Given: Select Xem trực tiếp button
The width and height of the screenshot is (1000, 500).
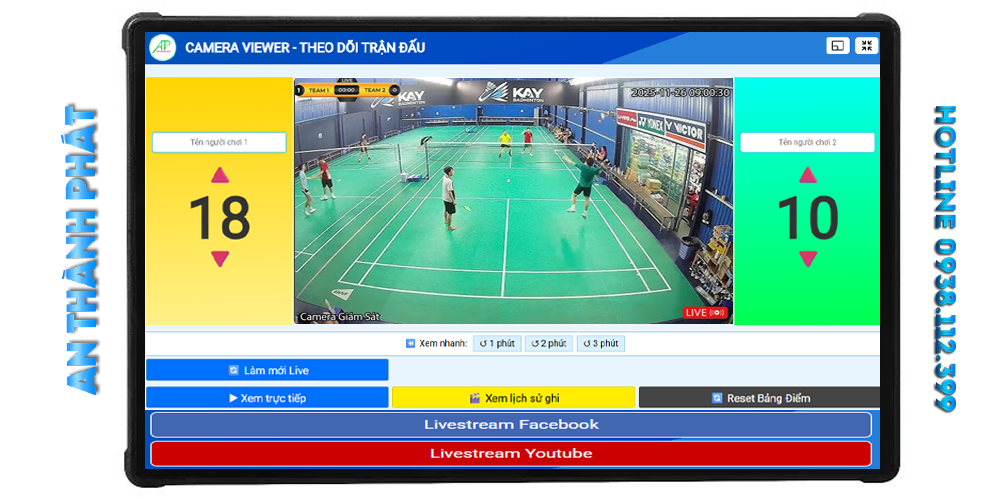Looking at the screenshot, I should click(x=267, y=398).
